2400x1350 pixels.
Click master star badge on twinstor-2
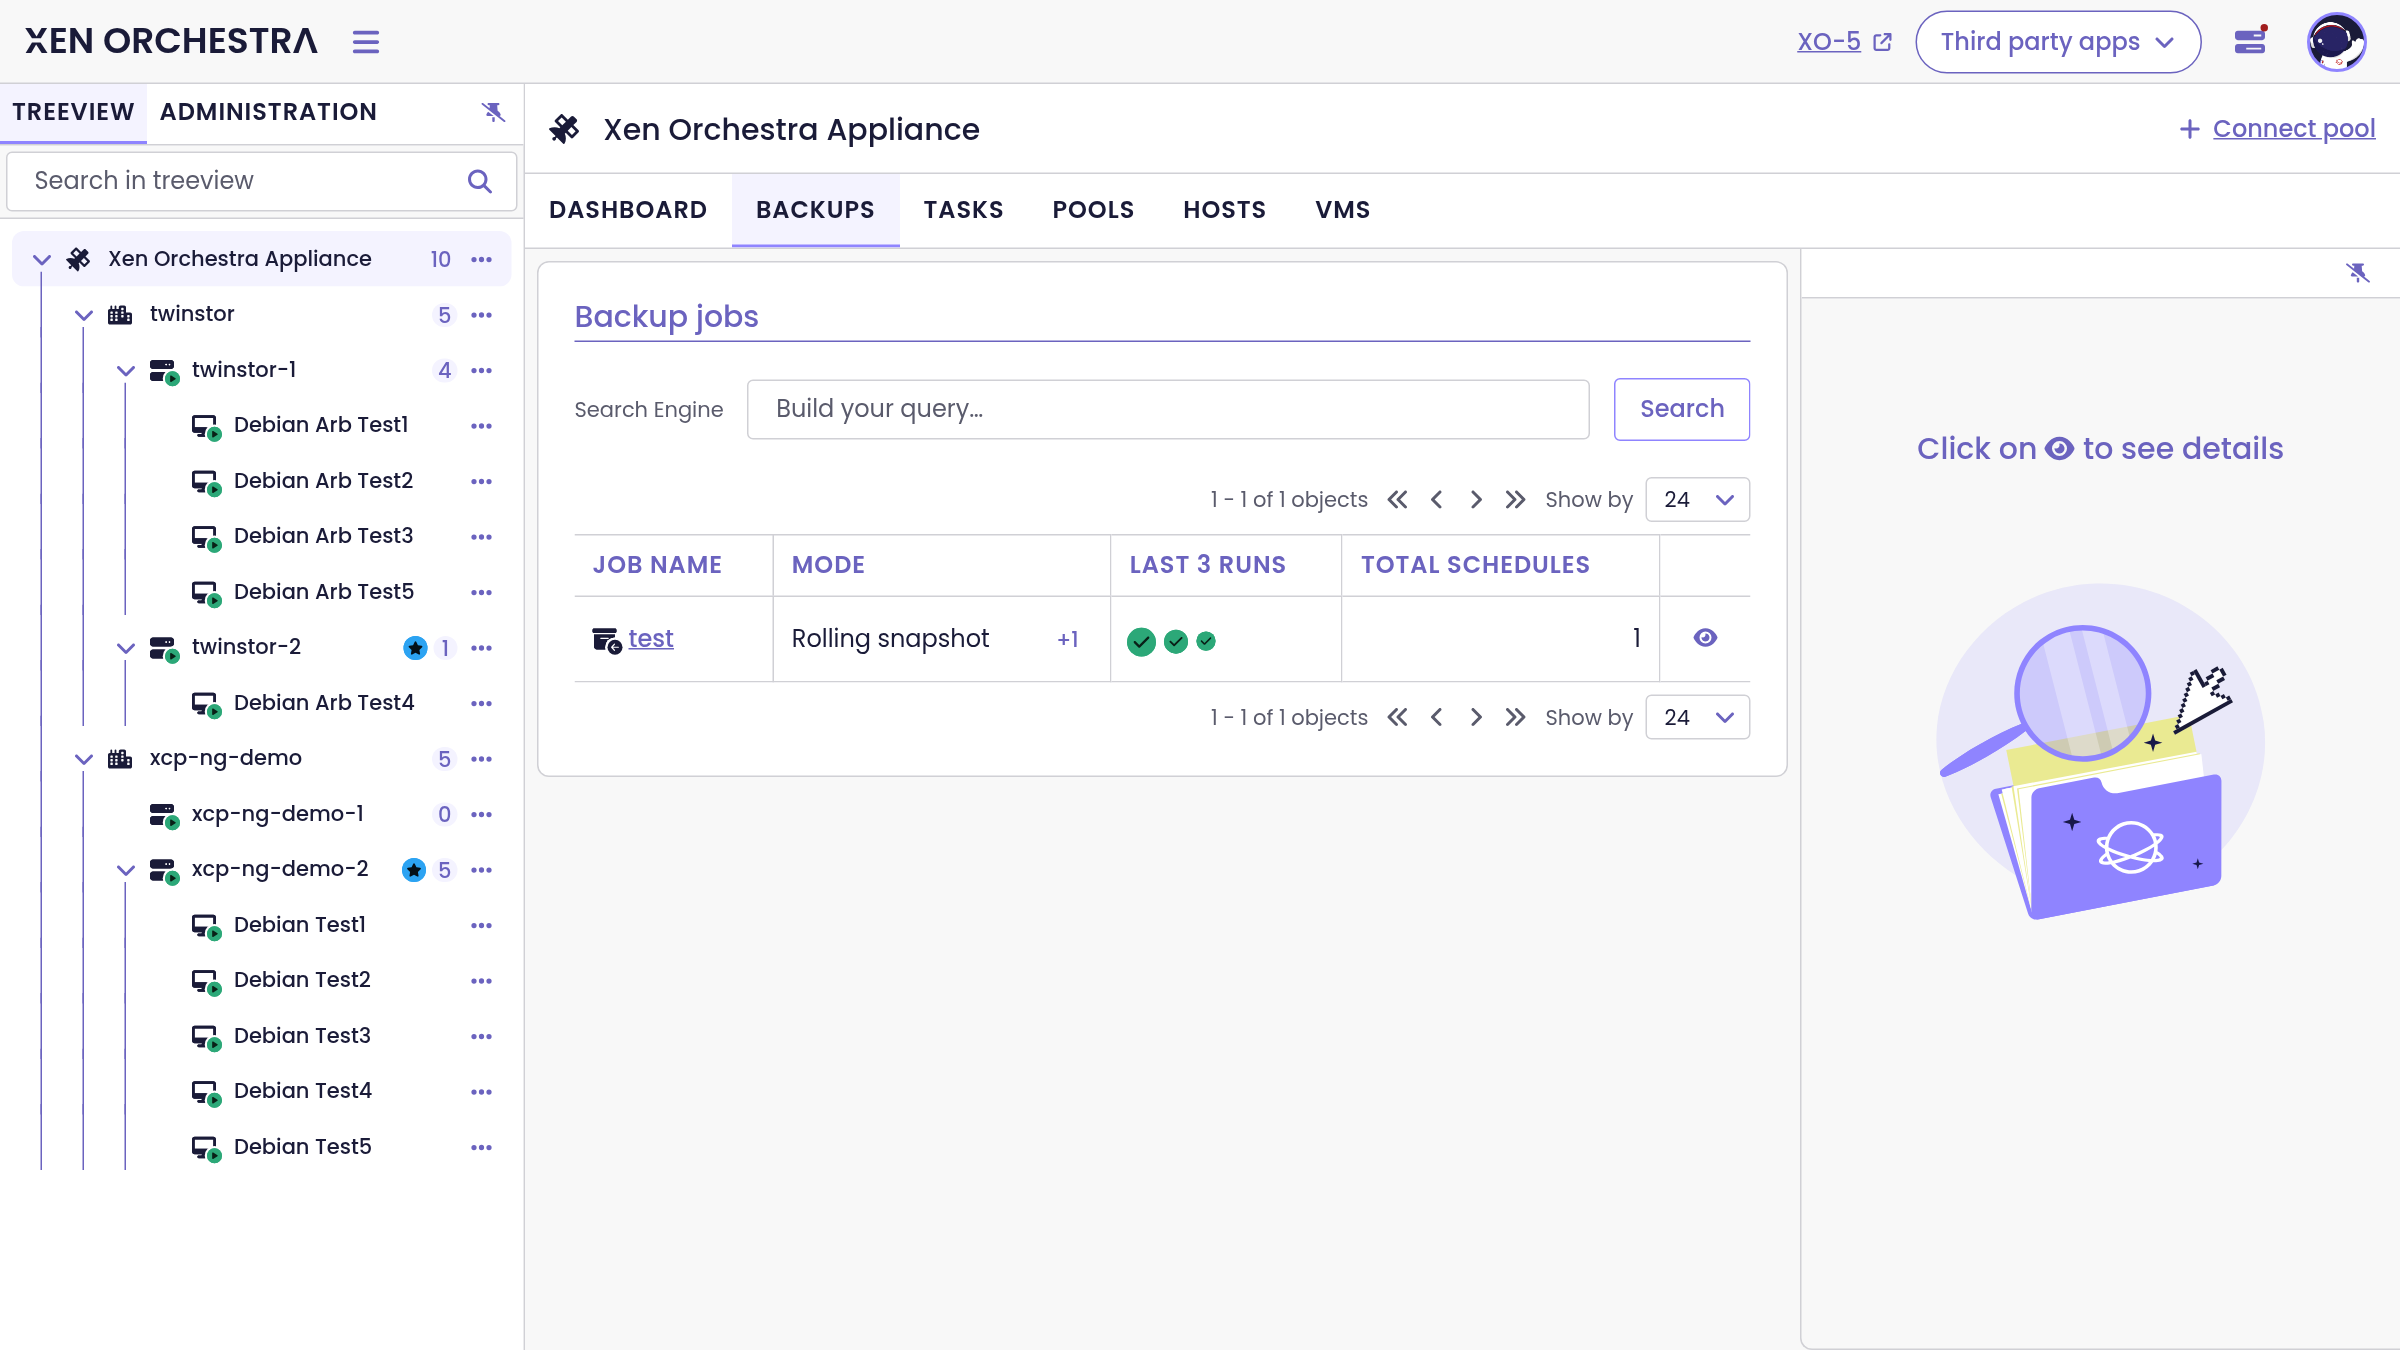[x=415, y=648]
